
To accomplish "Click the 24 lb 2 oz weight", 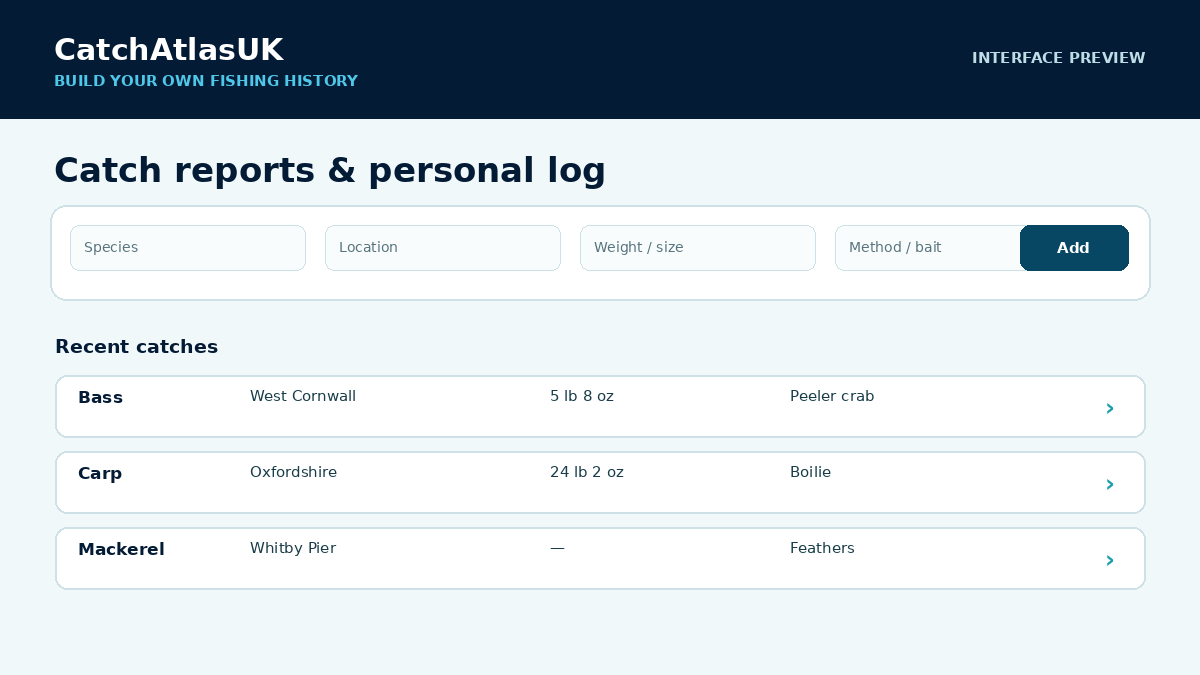I will [587, 472].
